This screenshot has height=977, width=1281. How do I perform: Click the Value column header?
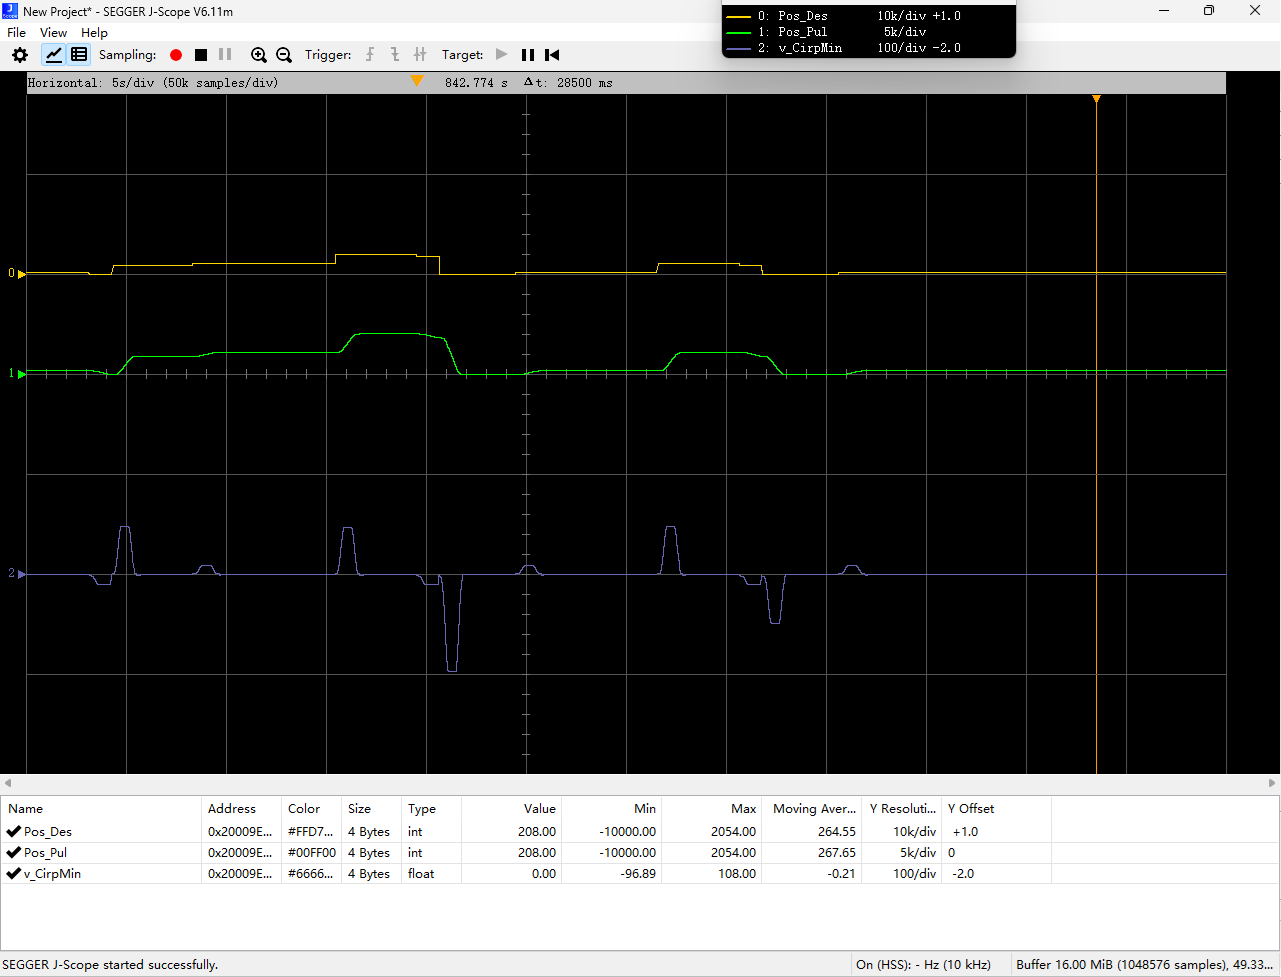511,809
